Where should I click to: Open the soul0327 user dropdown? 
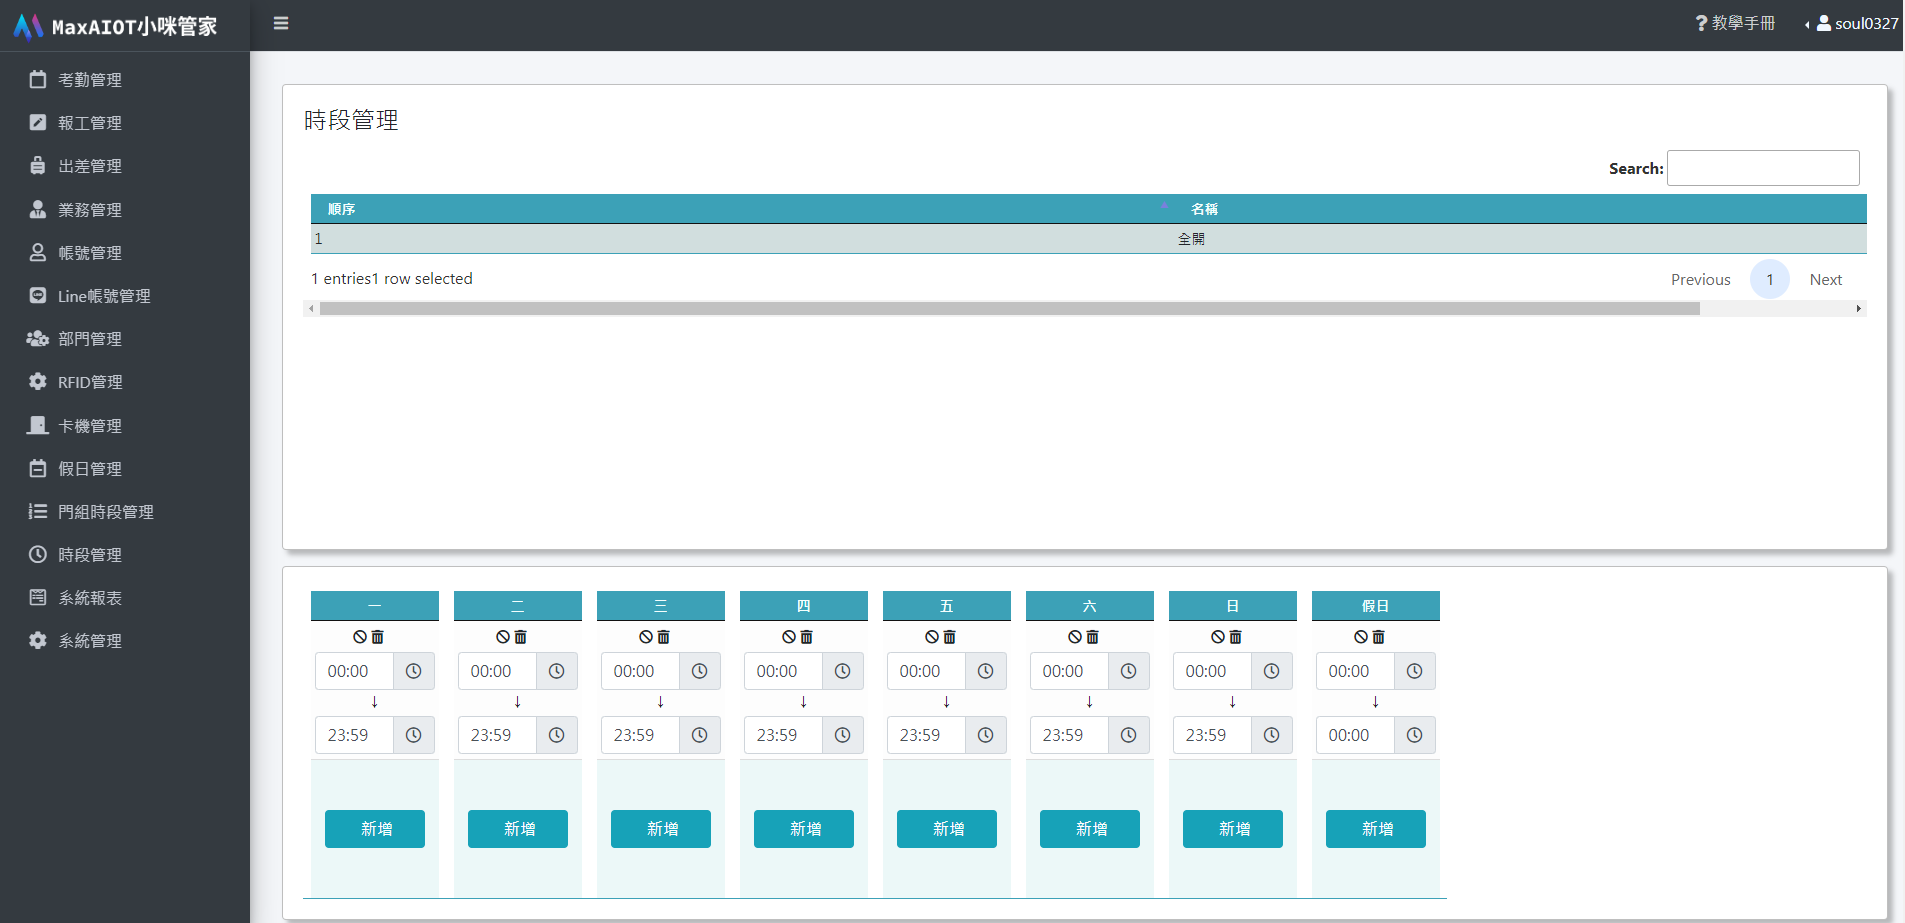1852,23
